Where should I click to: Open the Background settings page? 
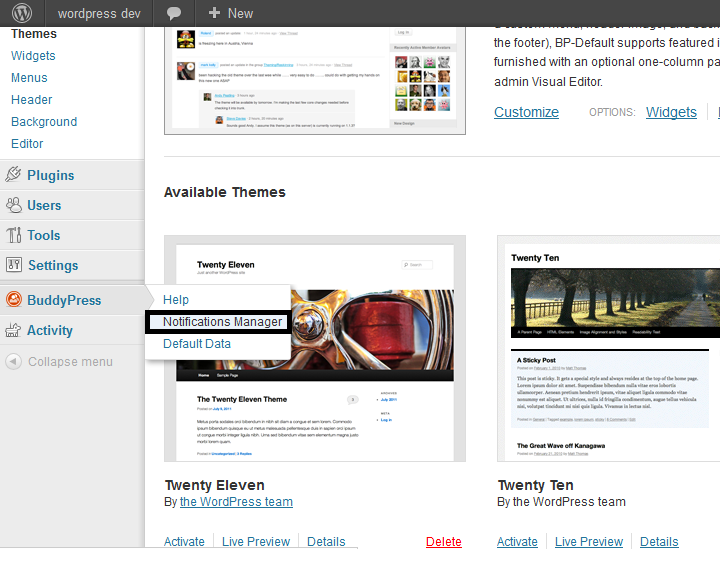[44, 122]
